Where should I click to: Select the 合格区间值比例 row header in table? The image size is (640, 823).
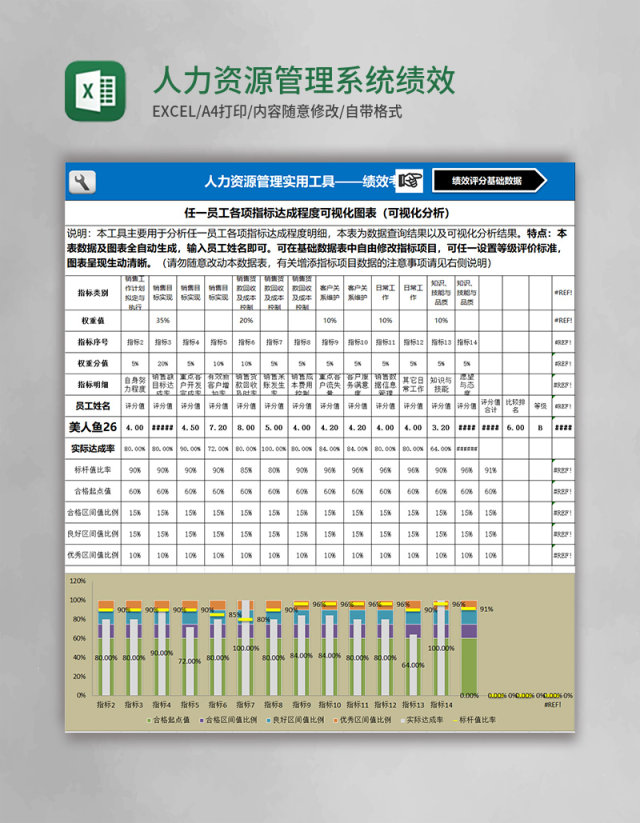93,513
